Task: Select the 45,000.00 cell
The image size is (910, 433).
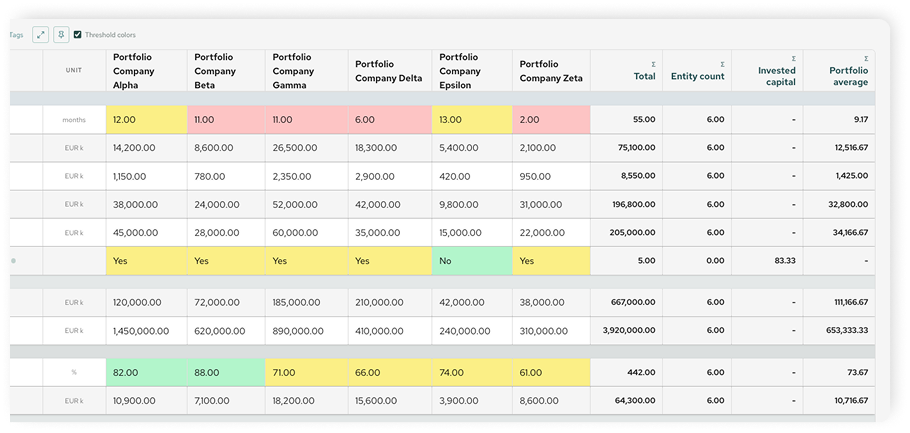Action: click(x=146, y=233)
